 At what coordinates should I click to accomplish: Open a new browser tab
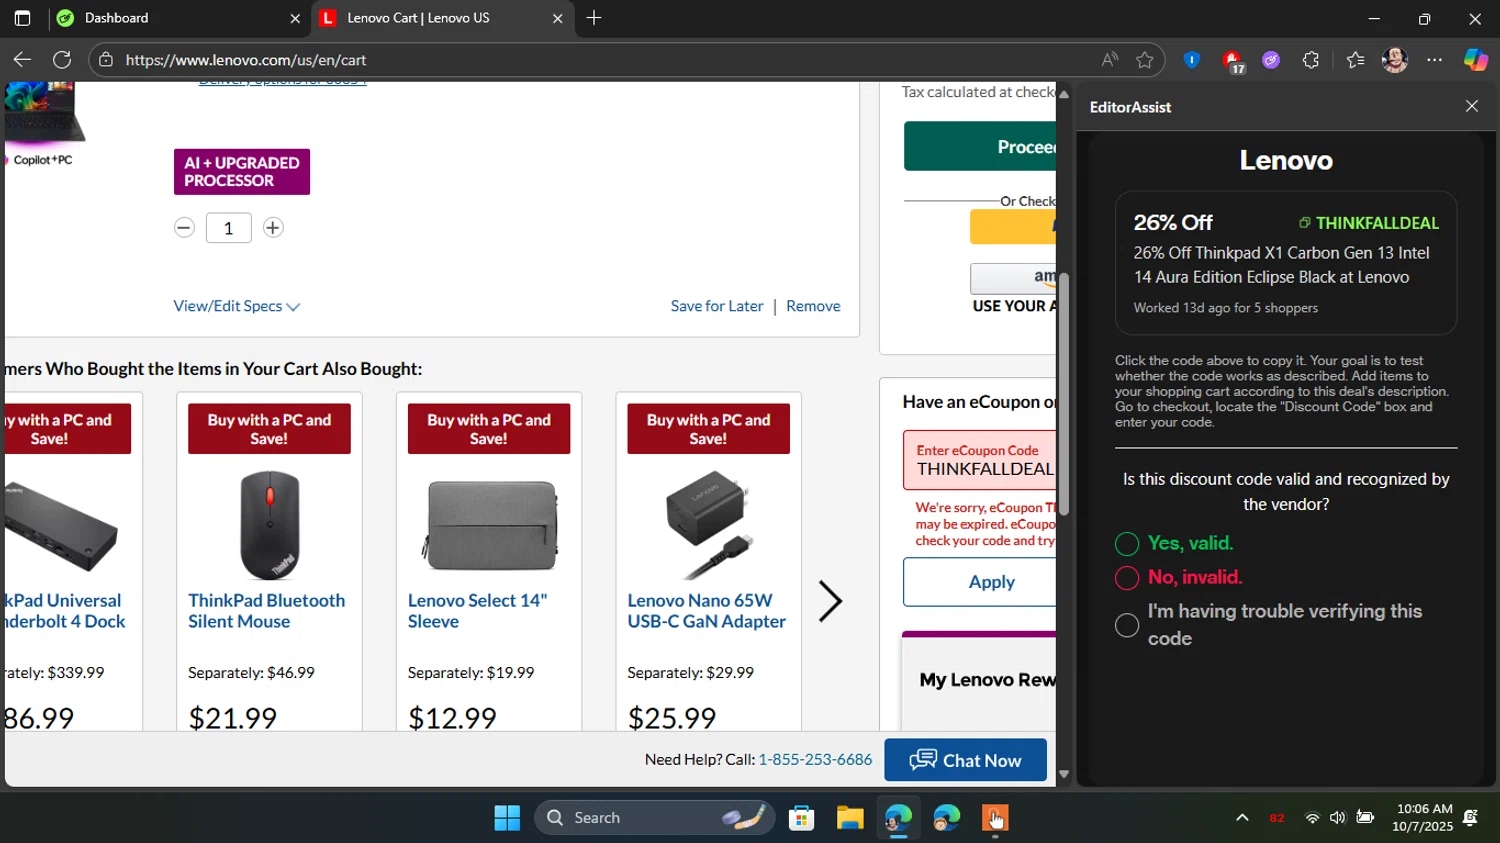pyautogui.click(x=594, y=18)
